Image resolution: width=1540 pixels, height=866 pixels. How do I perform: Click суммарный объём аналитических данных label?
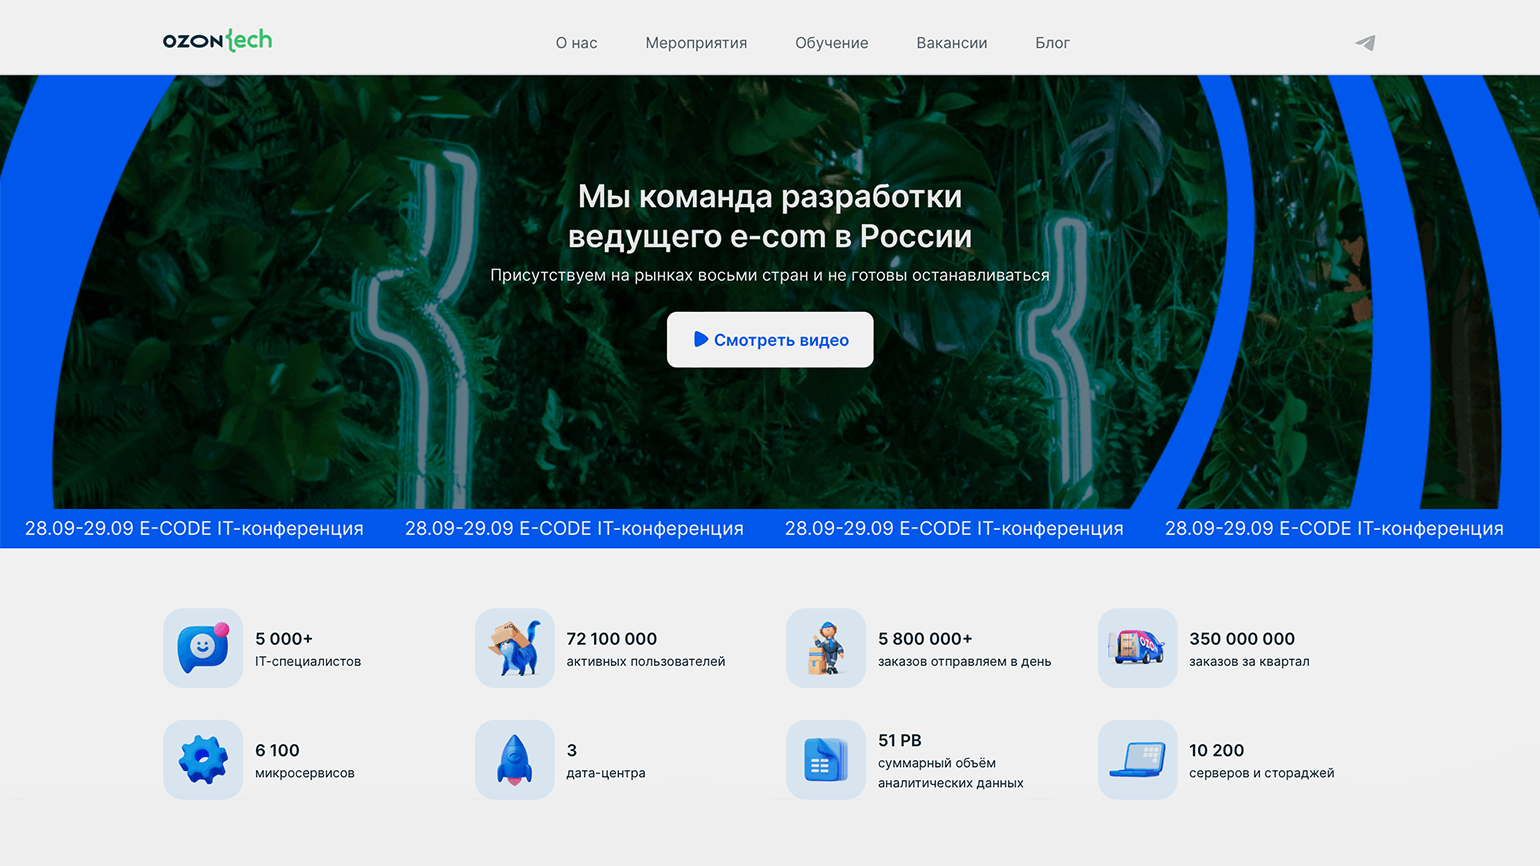click(x=951, y=773)
